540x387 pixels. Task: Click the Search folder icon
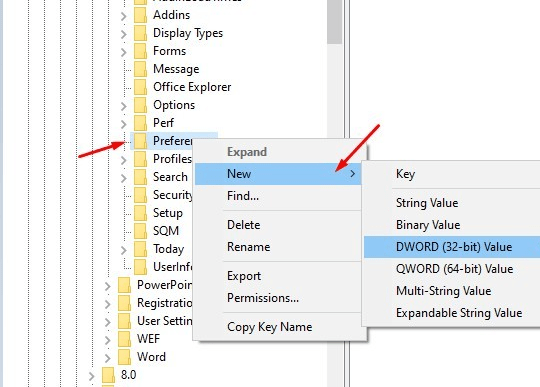(x=140, y=177)
